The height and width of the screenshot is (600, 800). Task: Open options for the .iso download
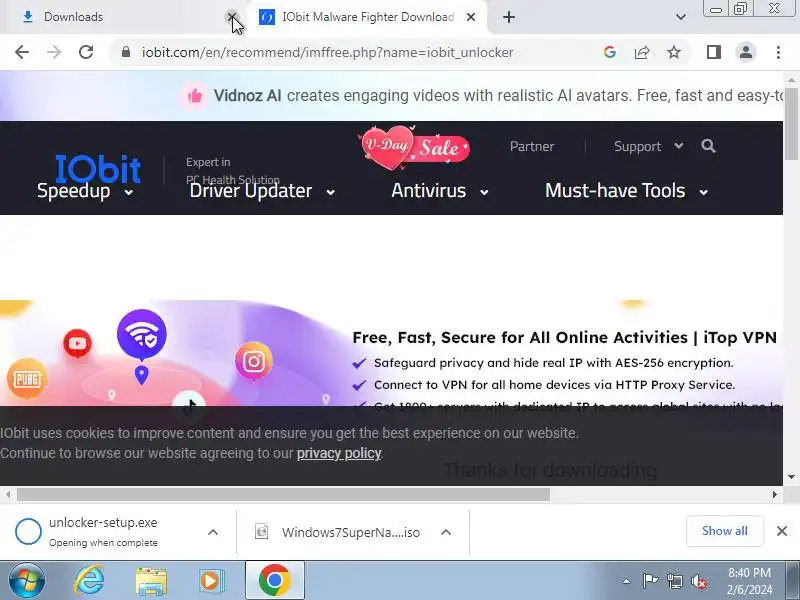pyautogui.click(x=446, y=532)
